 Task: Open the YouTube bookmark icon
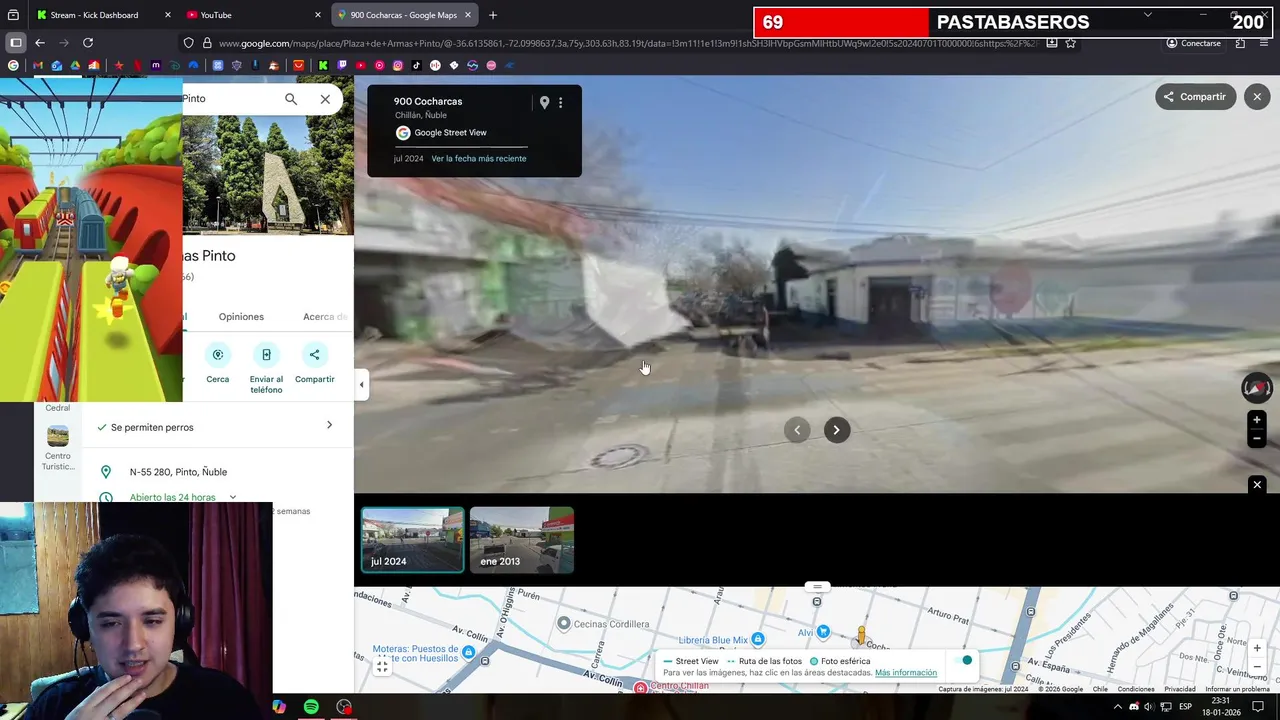coord(361,65)
